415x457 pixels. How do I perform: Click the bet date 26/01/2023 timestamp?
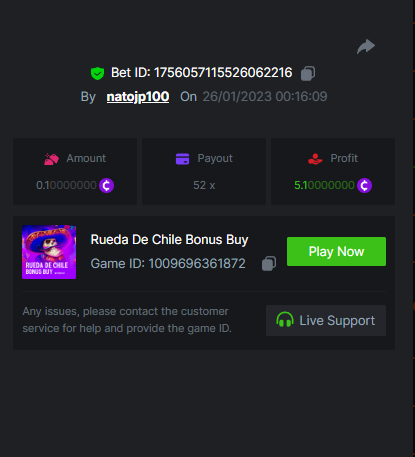click(x=265, y=97)
